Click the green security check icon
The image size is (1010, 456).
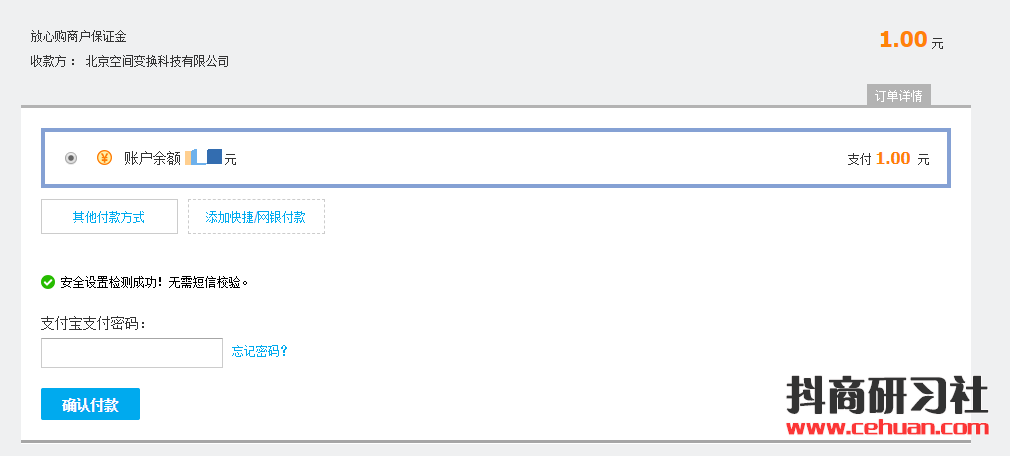tap(48, 282)
